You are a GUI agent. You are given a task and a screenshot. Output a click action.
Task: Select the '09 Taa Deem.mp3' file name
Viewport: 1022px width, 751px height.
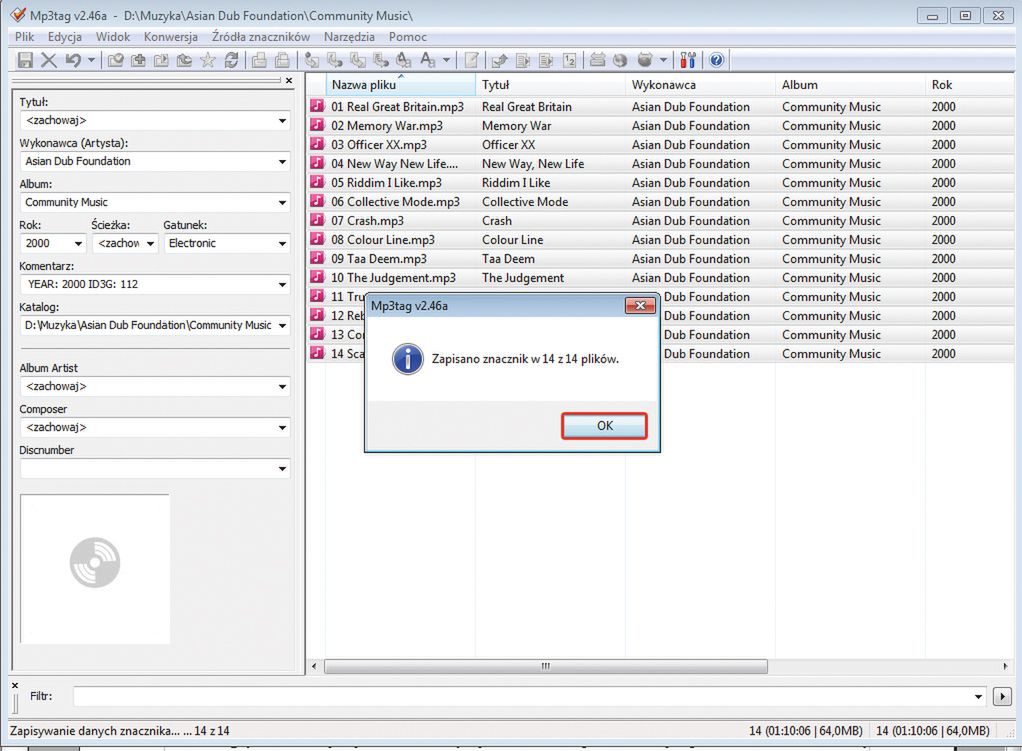379,259
